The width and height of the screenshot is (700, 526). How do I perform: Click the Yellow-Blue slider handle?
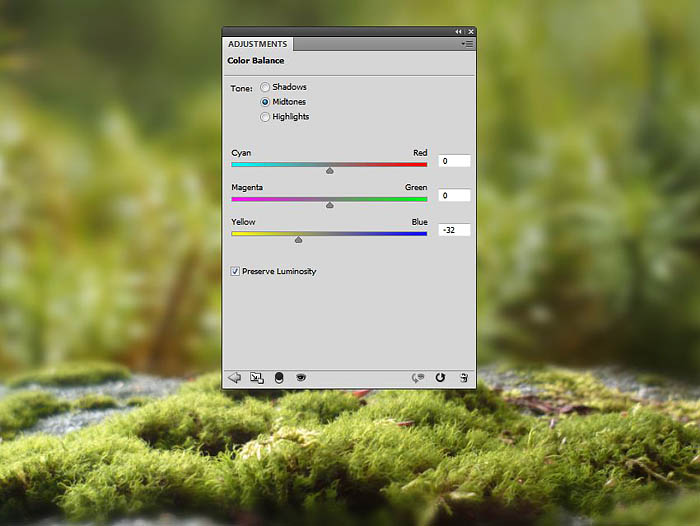[298, 239]
